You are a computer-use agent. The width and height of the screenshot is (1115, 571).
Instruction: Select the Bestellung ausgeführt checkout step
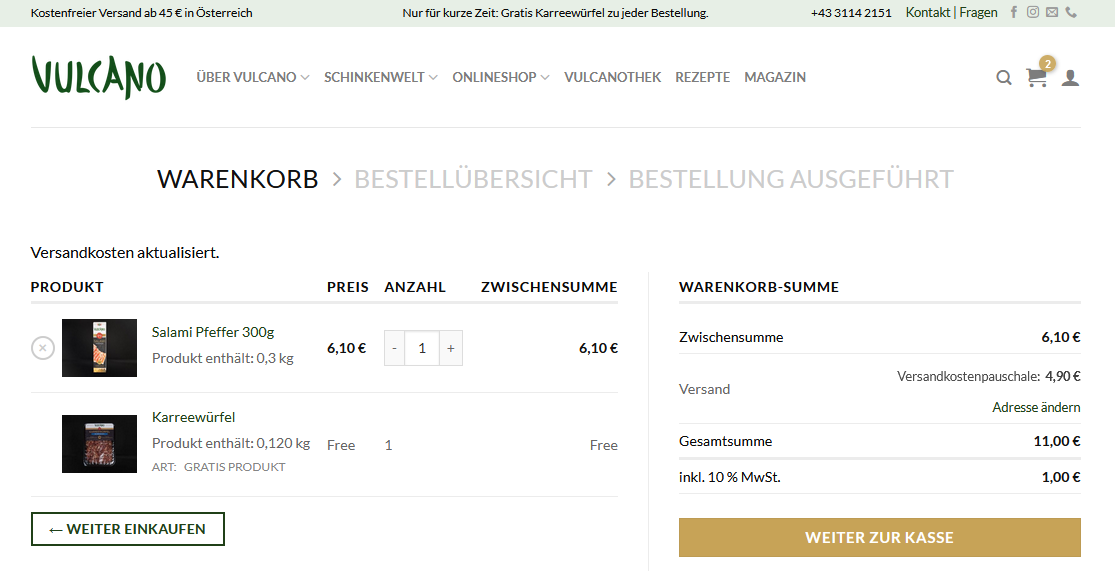pos(791,179)
